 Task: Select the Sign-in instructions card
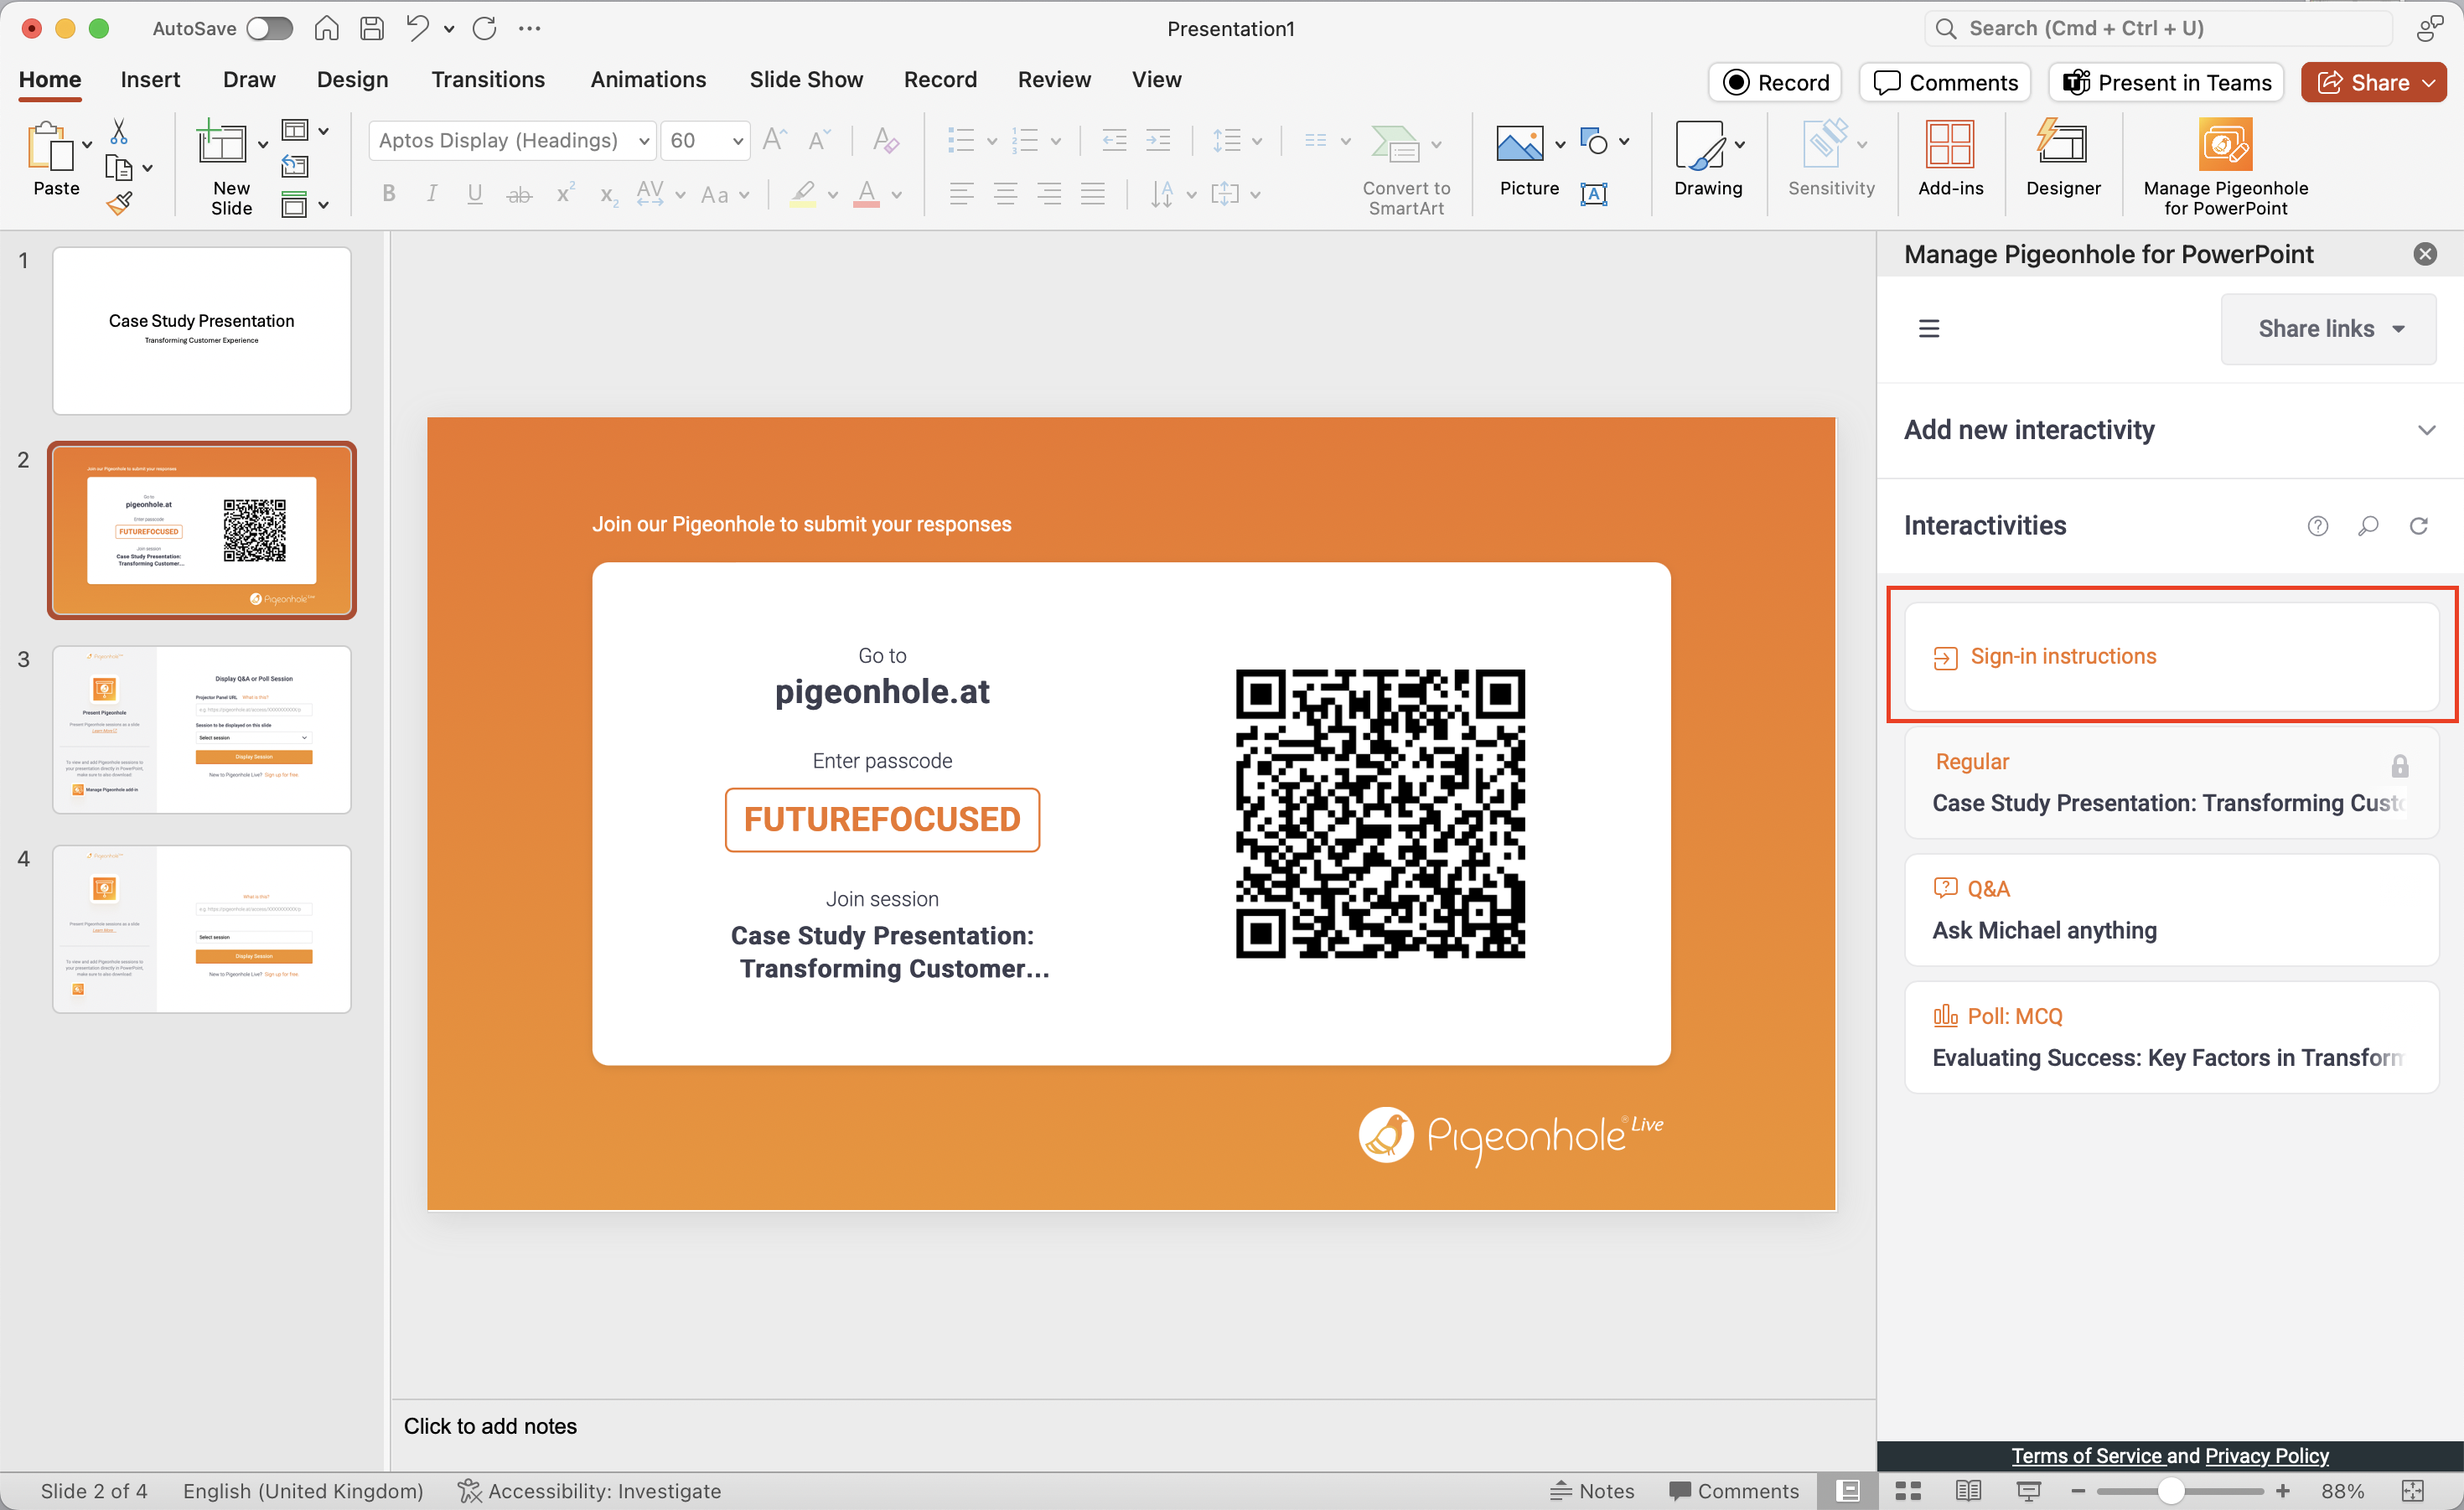click(2171, 656)
